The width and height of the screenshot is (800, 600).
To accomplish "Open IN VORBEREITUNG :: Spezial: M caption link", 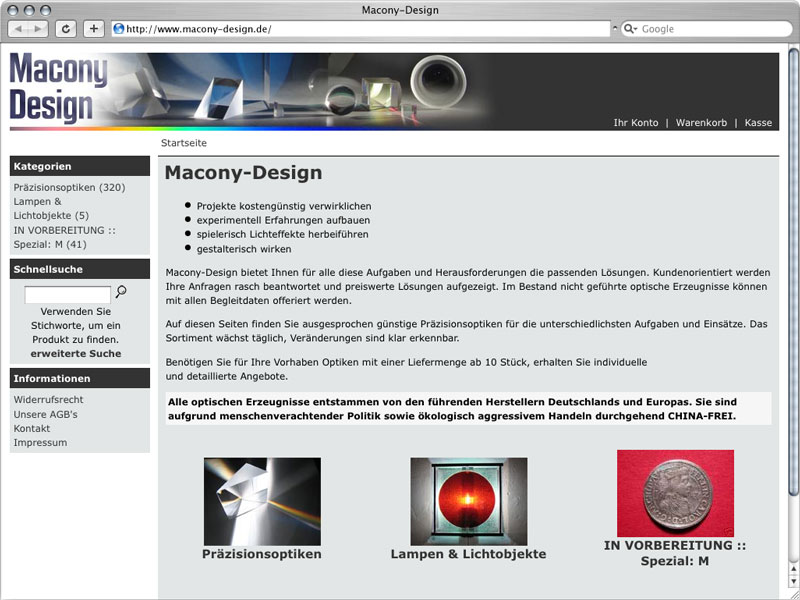I will click(675, 553).
